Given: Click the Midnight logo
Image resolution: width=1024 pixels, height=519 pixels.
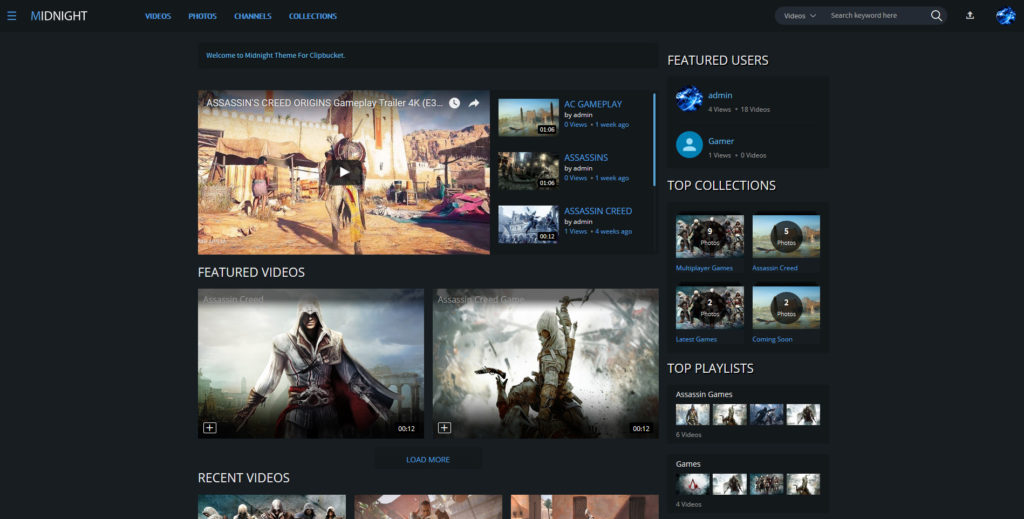Looking at the screenshot, I should pos(59,16).
